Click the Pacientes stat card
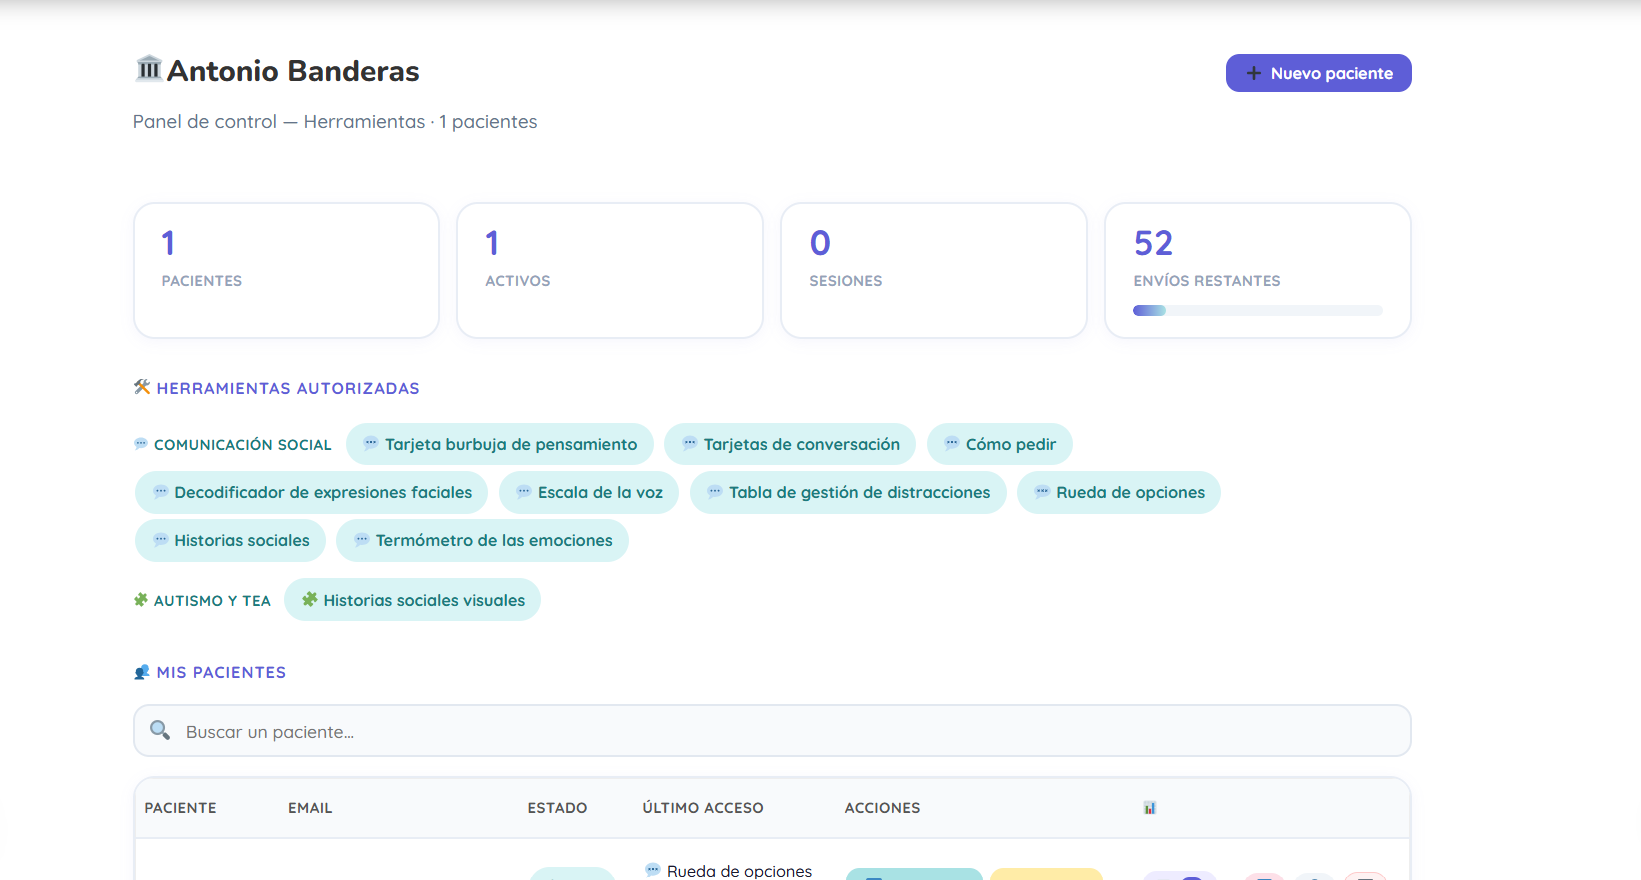This screenshot has width=1641, height=880. tap(286, 270)
